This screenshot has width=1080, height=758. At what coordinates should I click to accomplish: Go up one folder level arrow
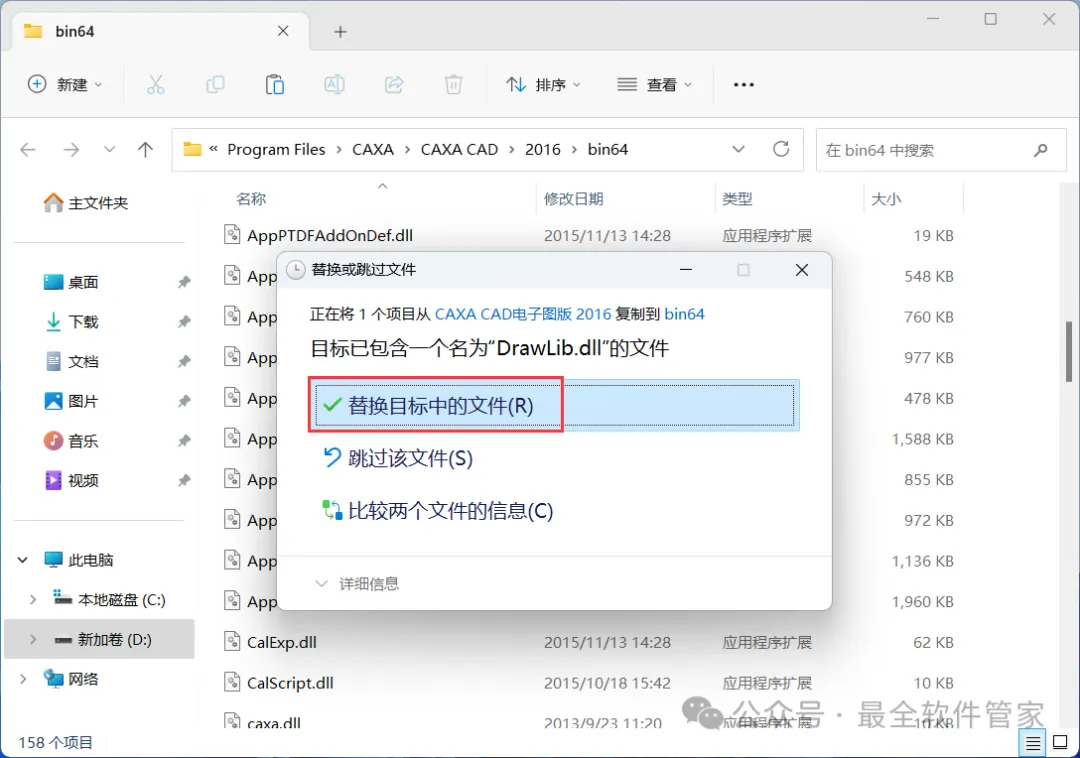145,149
